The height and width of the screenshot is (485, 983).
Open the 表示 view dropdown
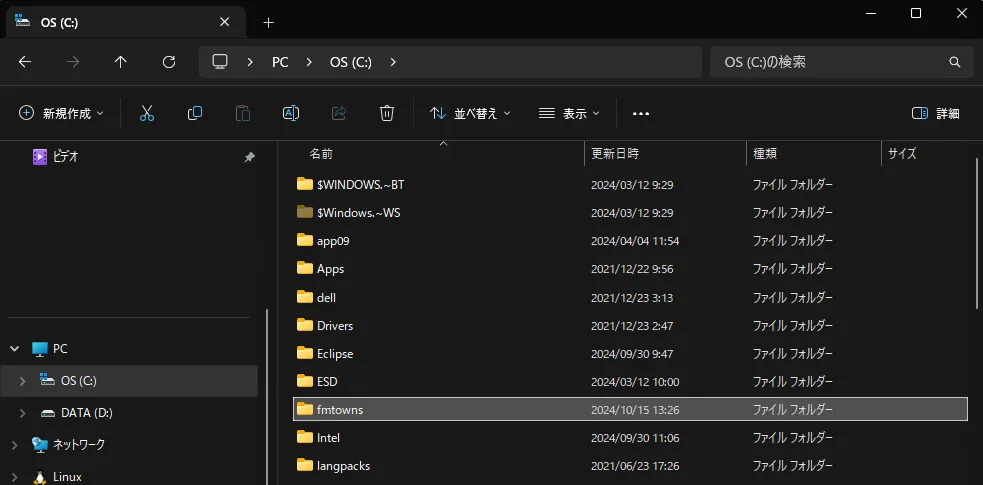click(569, 114)
